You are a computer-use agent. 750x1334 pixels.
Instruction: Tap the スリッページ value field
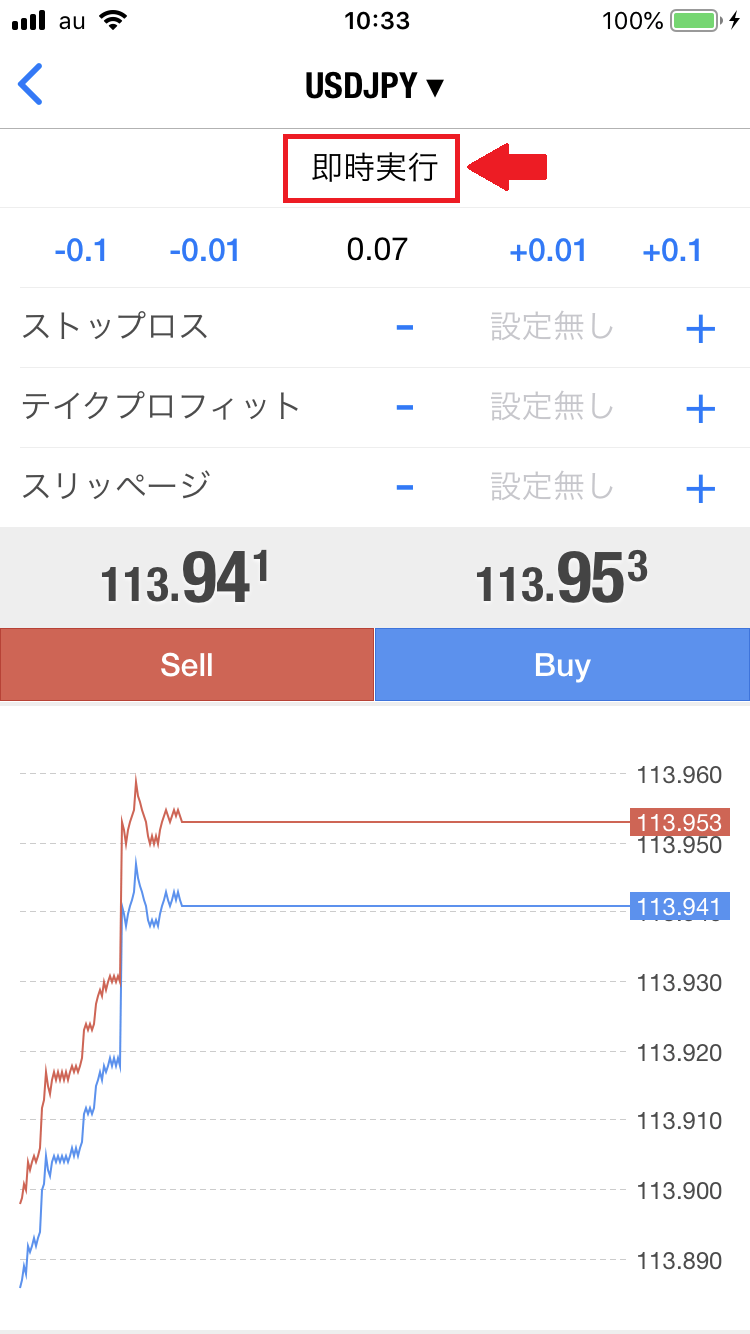point(552,487)
